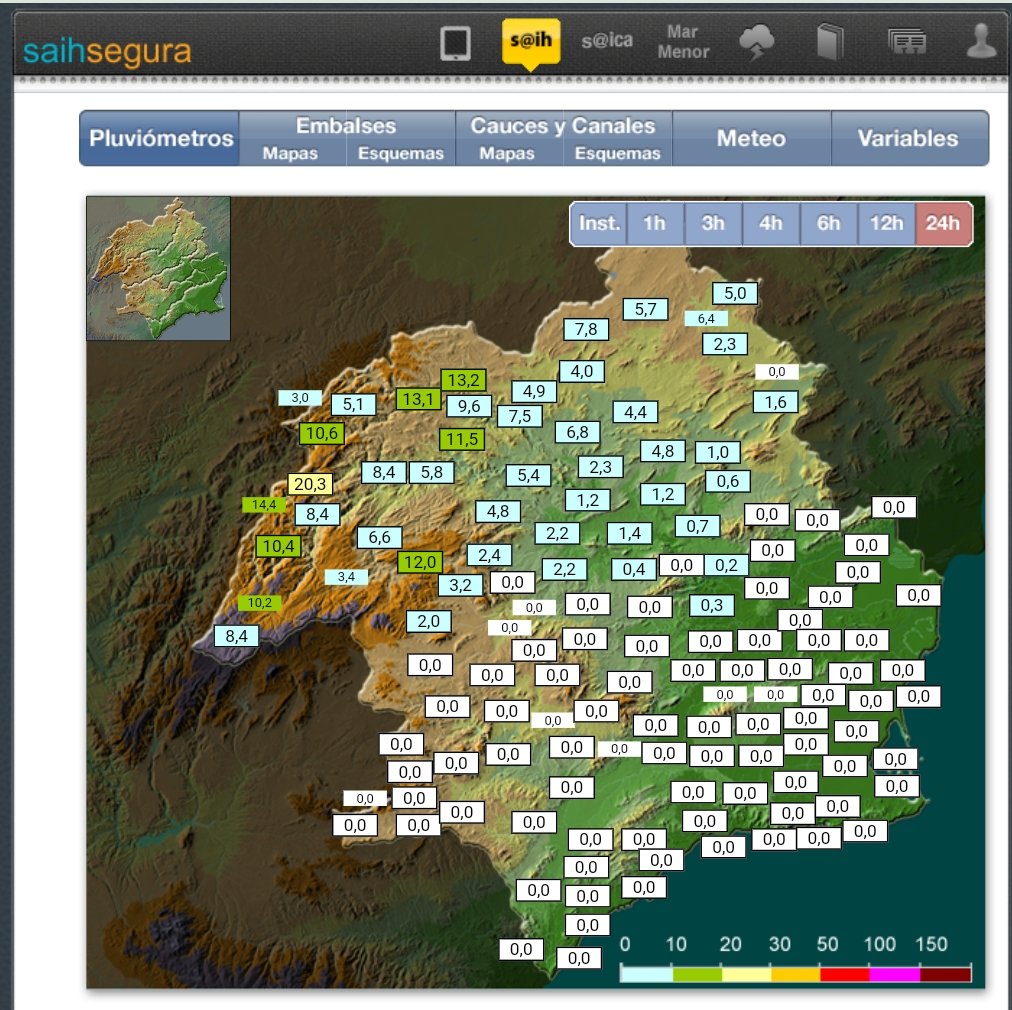
Task: Click the storm cloud weather icon
Action: (756, 42)
